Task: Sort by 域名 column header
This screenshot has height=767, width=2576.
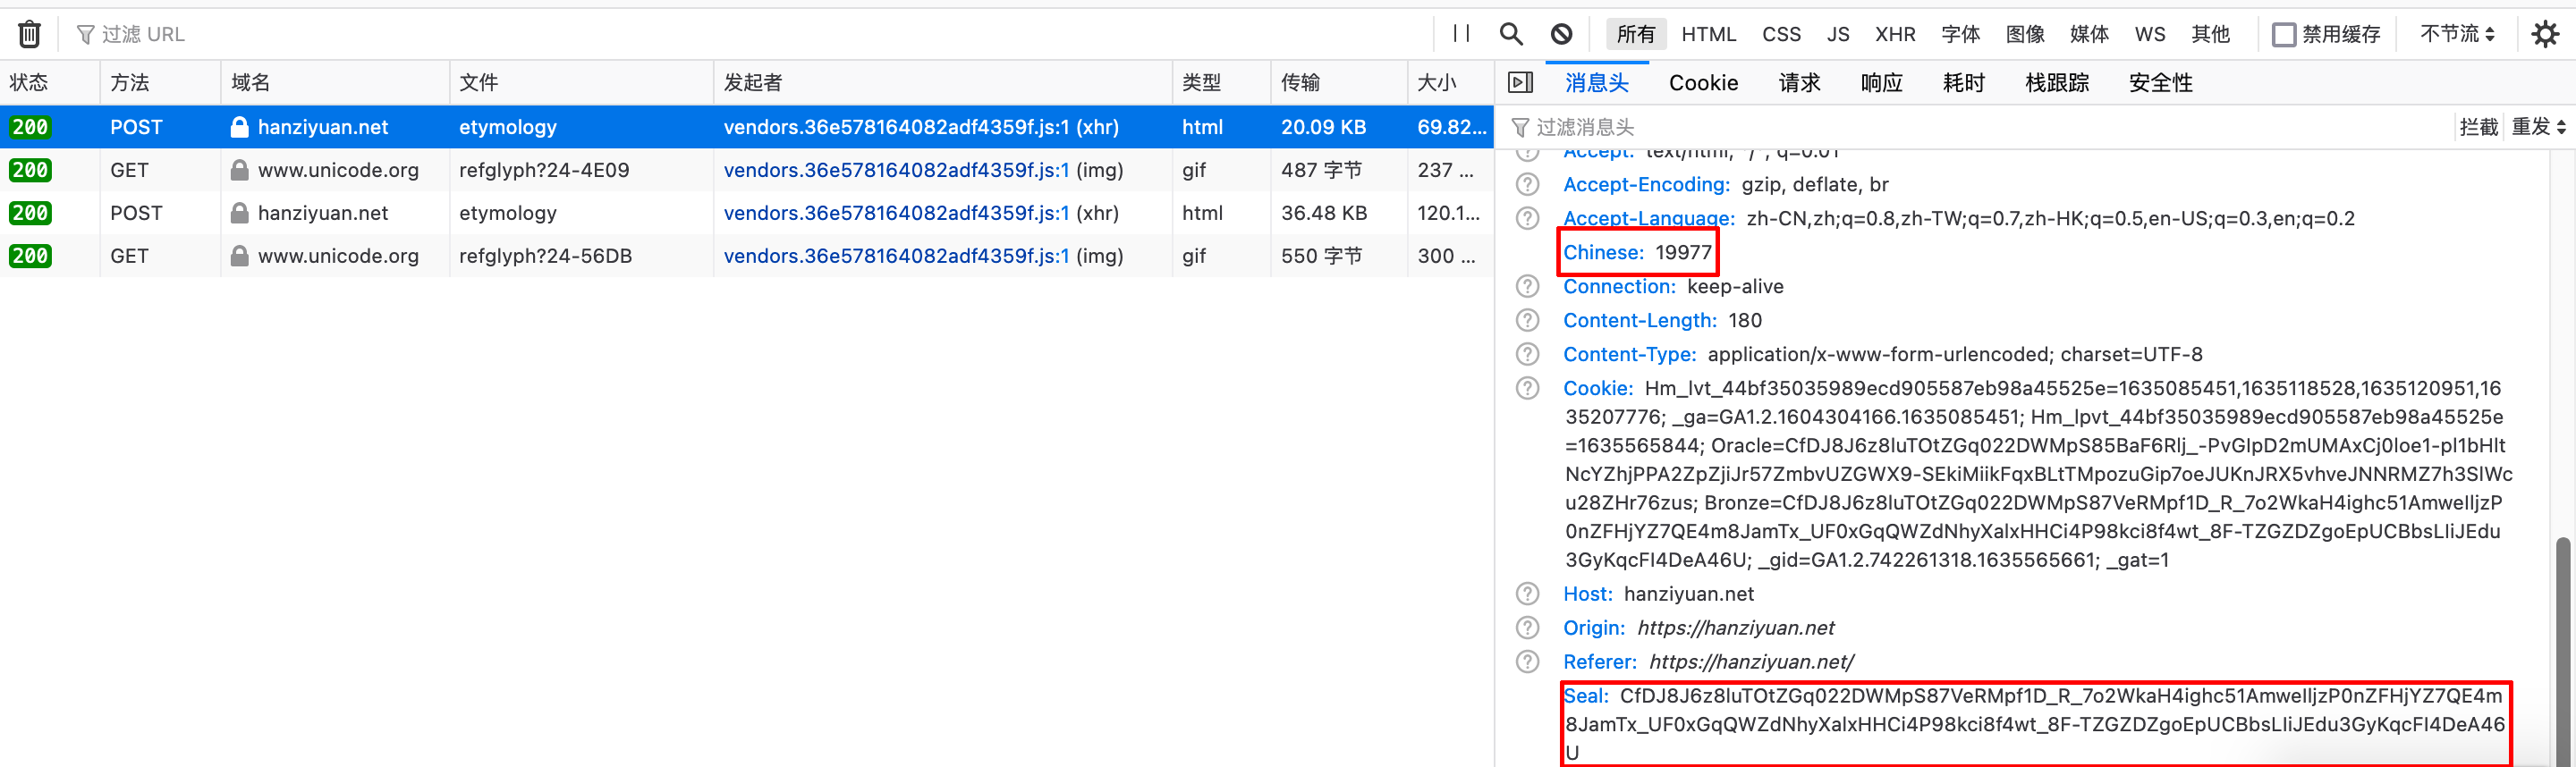Action: [335, 82]
